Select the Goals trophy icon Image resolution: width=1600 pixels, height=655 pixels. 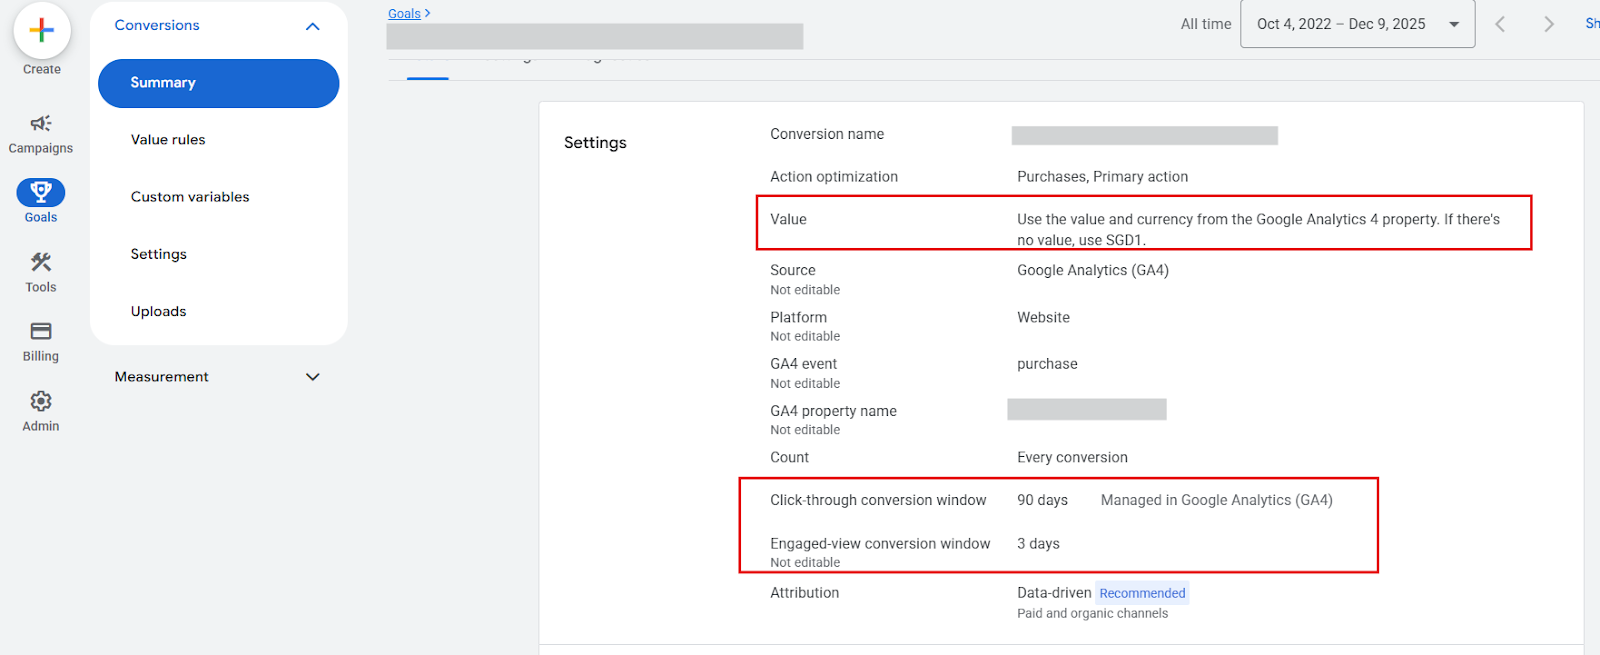(x=41, y=192)
